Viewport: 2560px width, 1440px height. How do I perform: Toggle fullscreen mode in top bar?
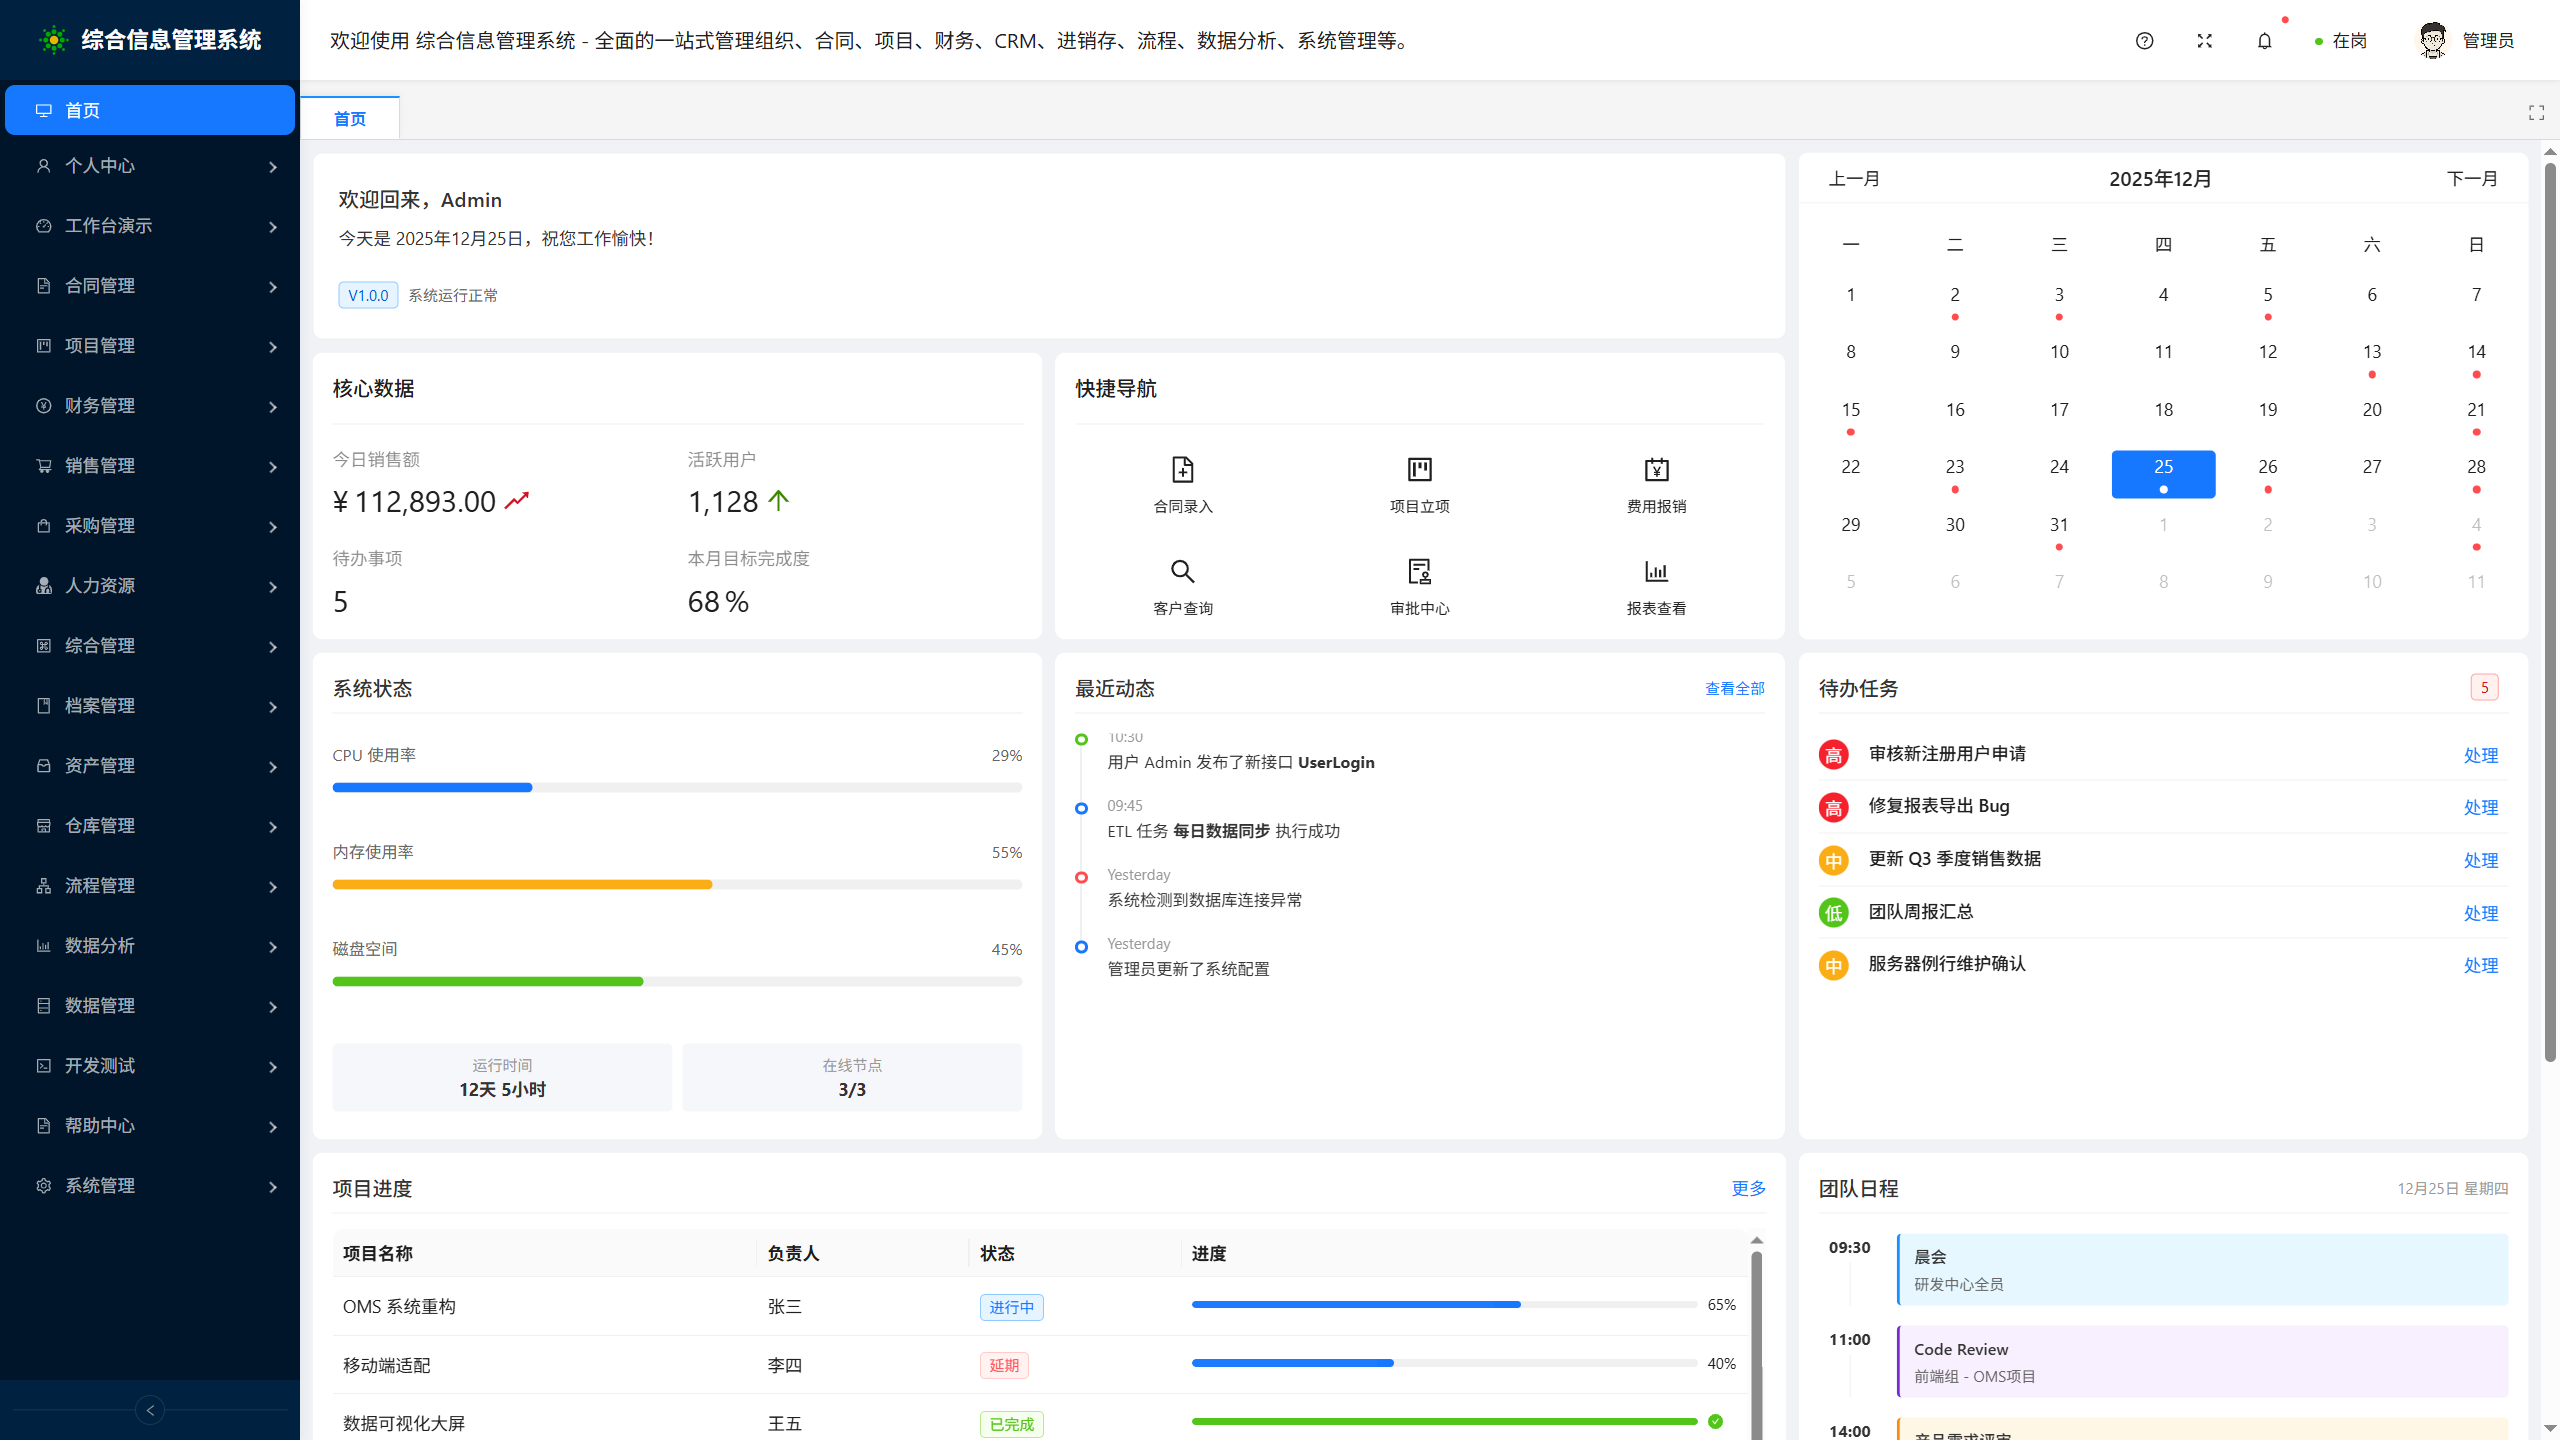pos(2204,41)
